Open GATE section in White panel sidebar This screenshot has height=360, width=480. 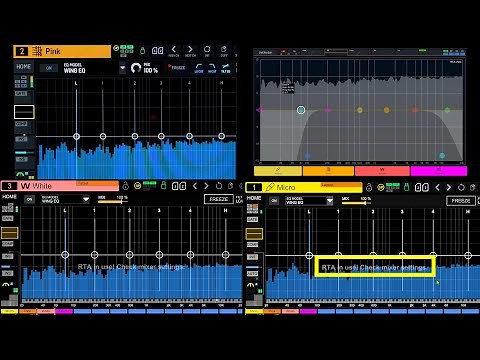8,218
